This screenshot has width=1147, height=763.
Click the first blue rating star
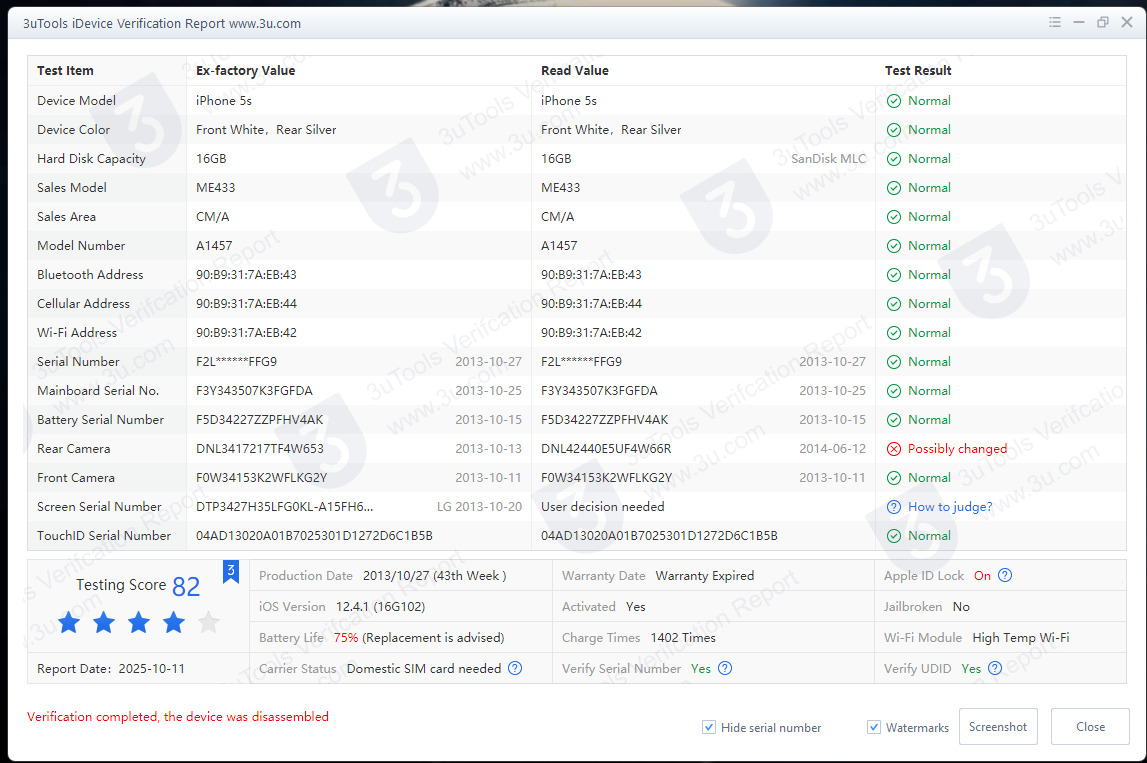pyautogui.click(x=69, y=623)
